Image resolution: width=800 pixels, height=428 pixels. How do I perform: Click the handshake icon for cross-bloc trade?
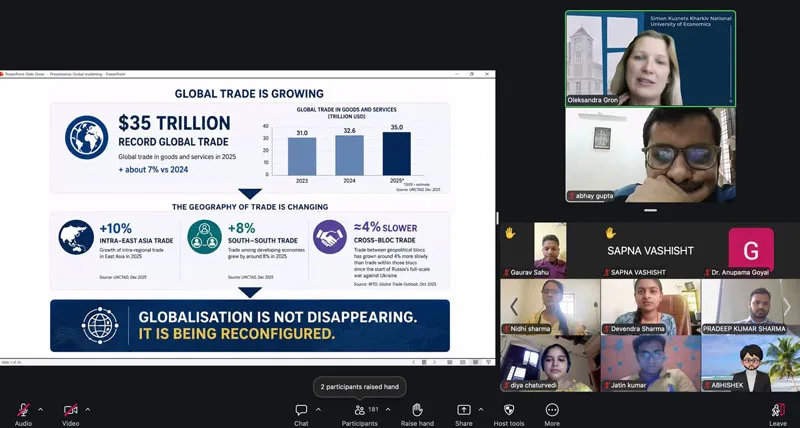pos(330,237)
